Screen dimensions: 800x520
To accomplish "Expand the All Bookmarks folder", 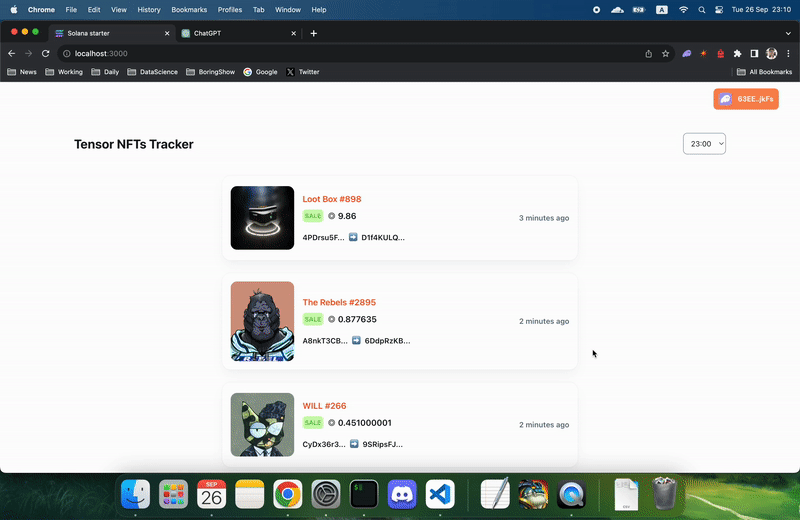I will click(764, 72).
